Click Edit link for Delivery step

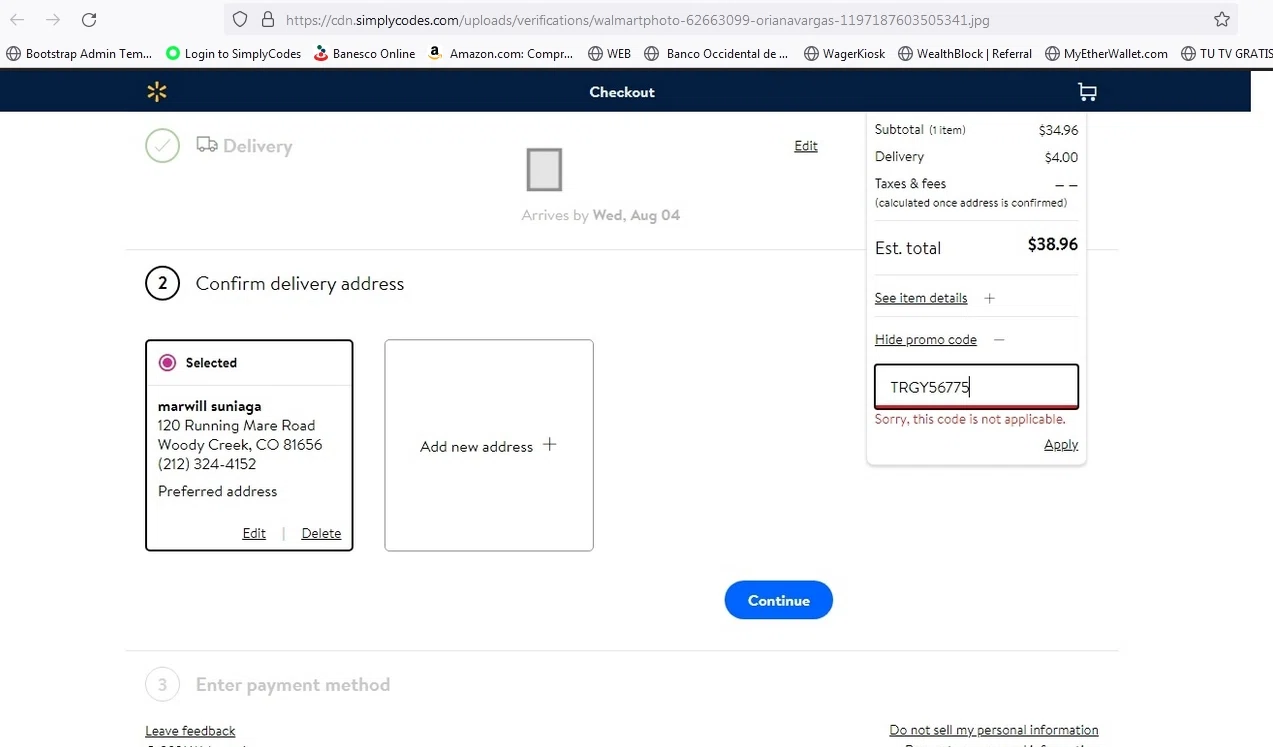pyautogui.click(x=806, y=146)
